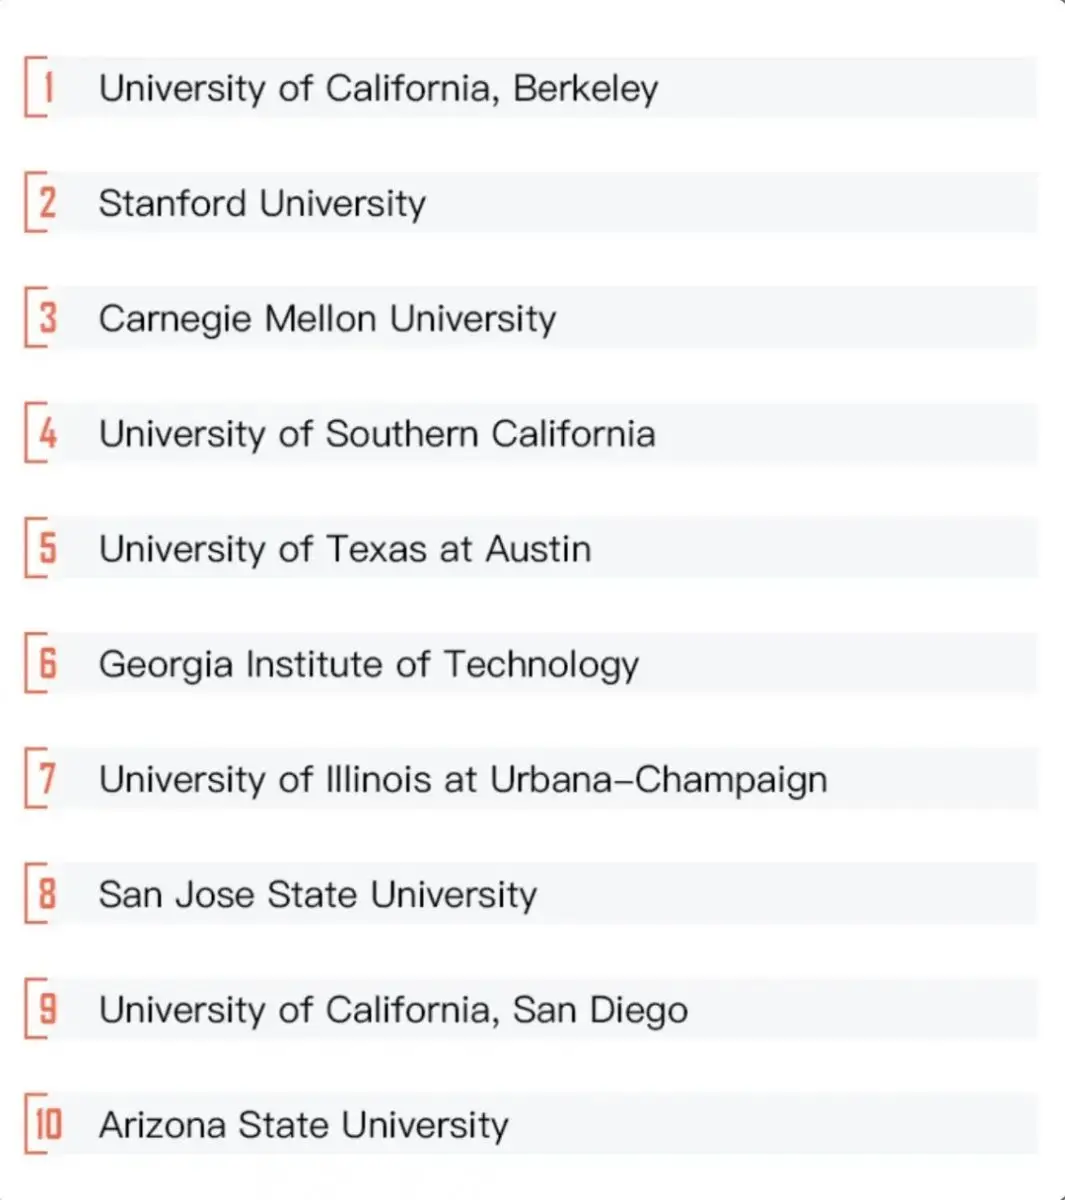This screenshot has height=1200, width=1065.
Task: Choose University of California, San Diego
Action: [x=393, y=1009]
